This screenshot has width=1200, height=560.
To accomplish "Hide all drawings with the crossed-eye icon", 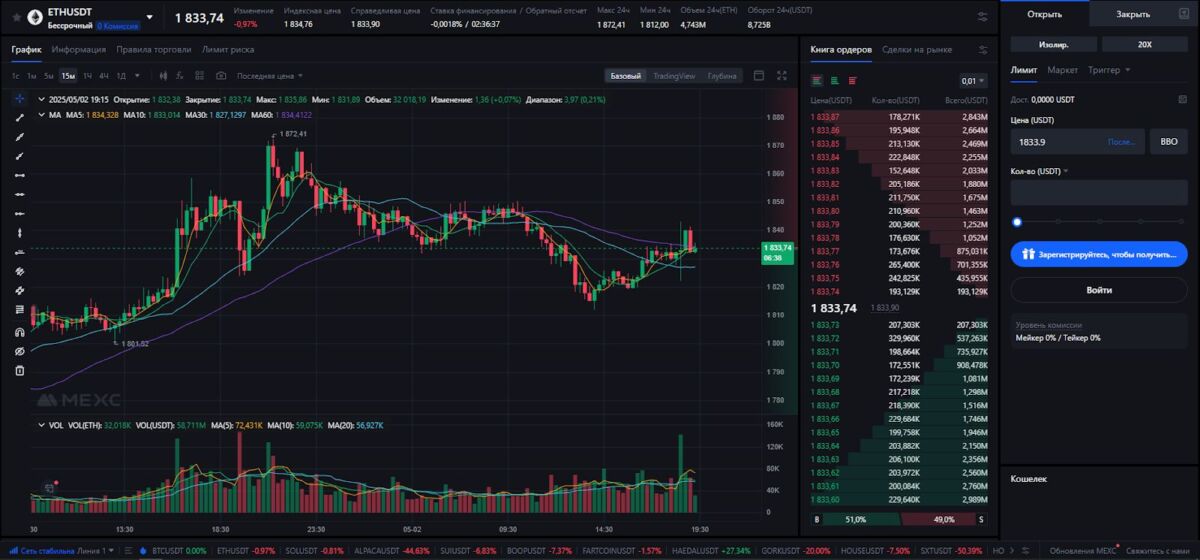I will coord(19,351).
